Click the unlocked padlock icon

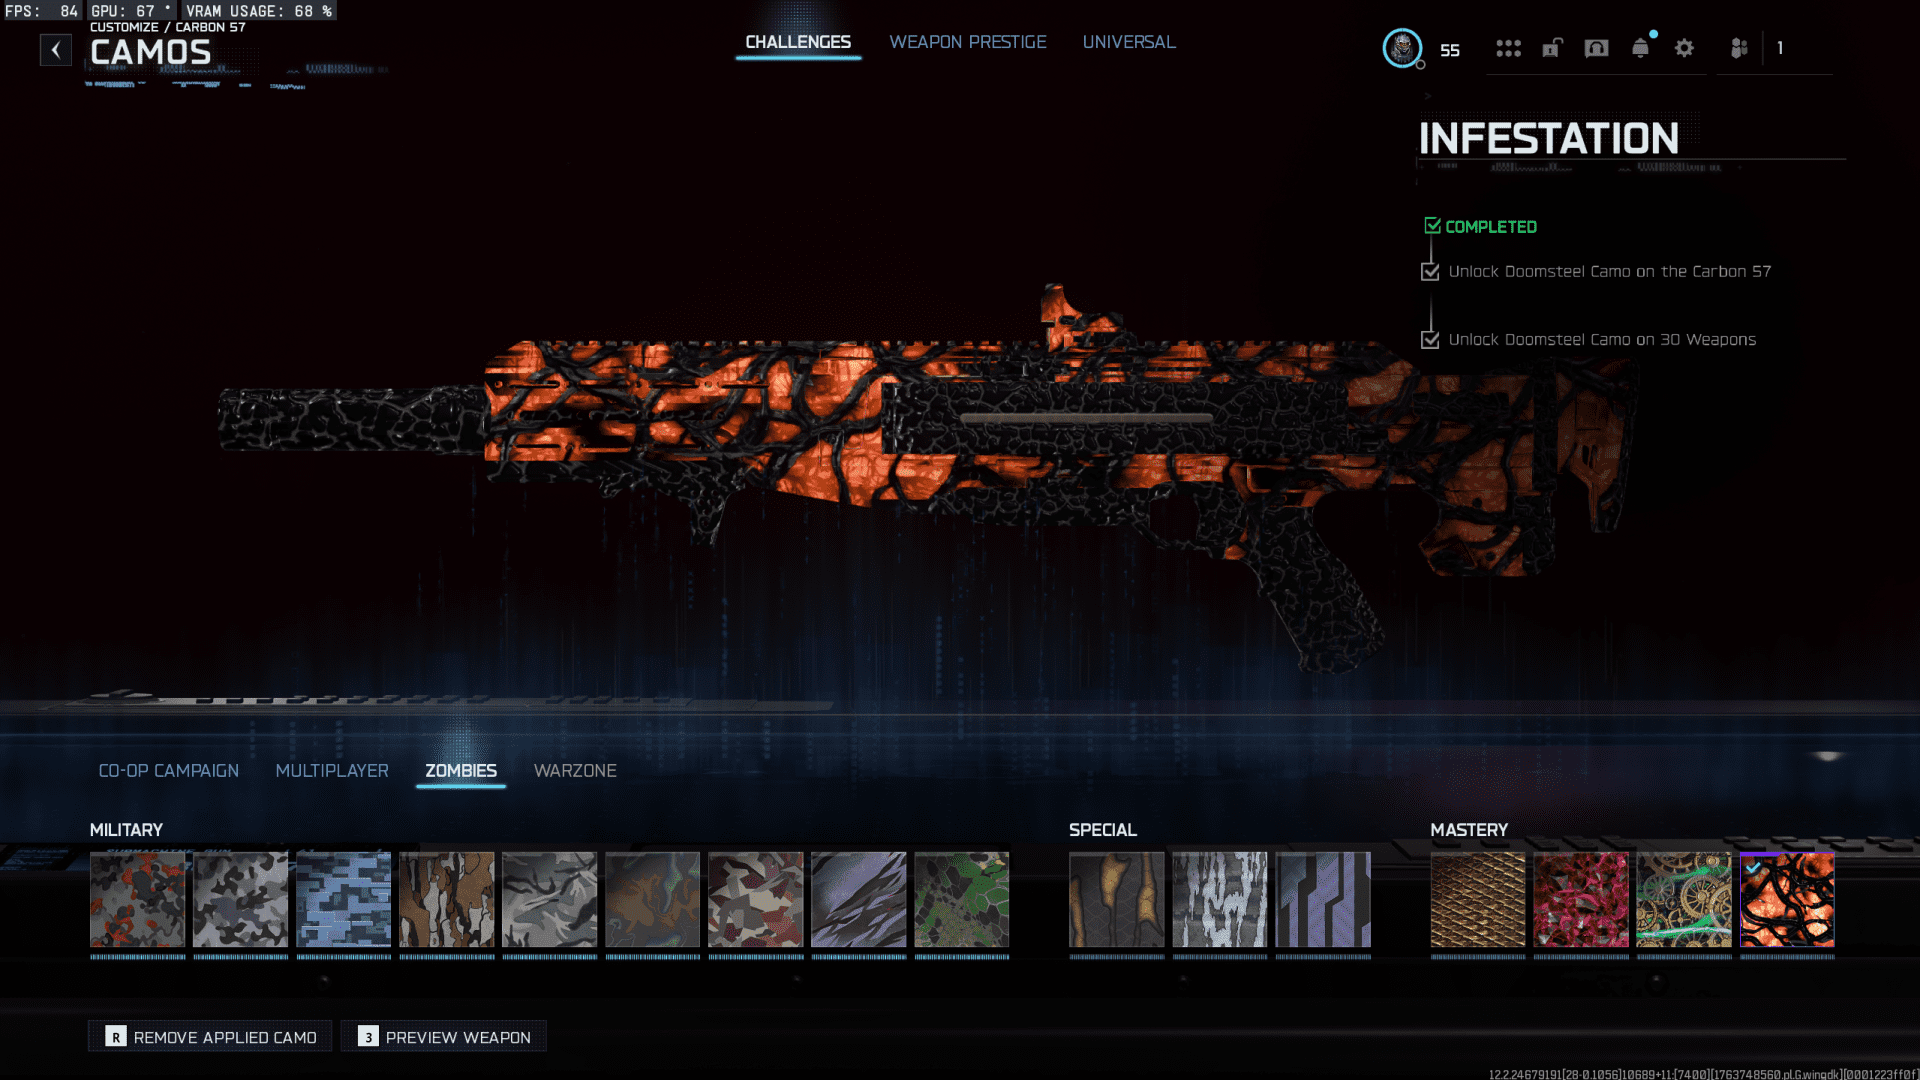click(1552, 48)
